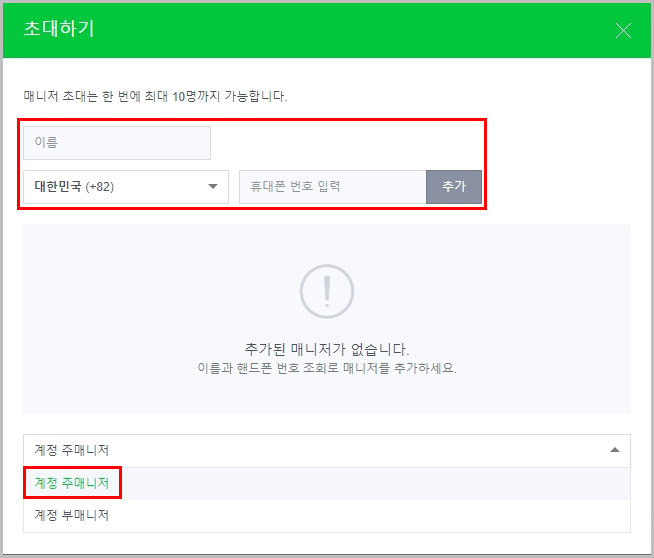Click the 초대하기 dialog title
Screen dimensions: 654x558
tap(59, 29)
